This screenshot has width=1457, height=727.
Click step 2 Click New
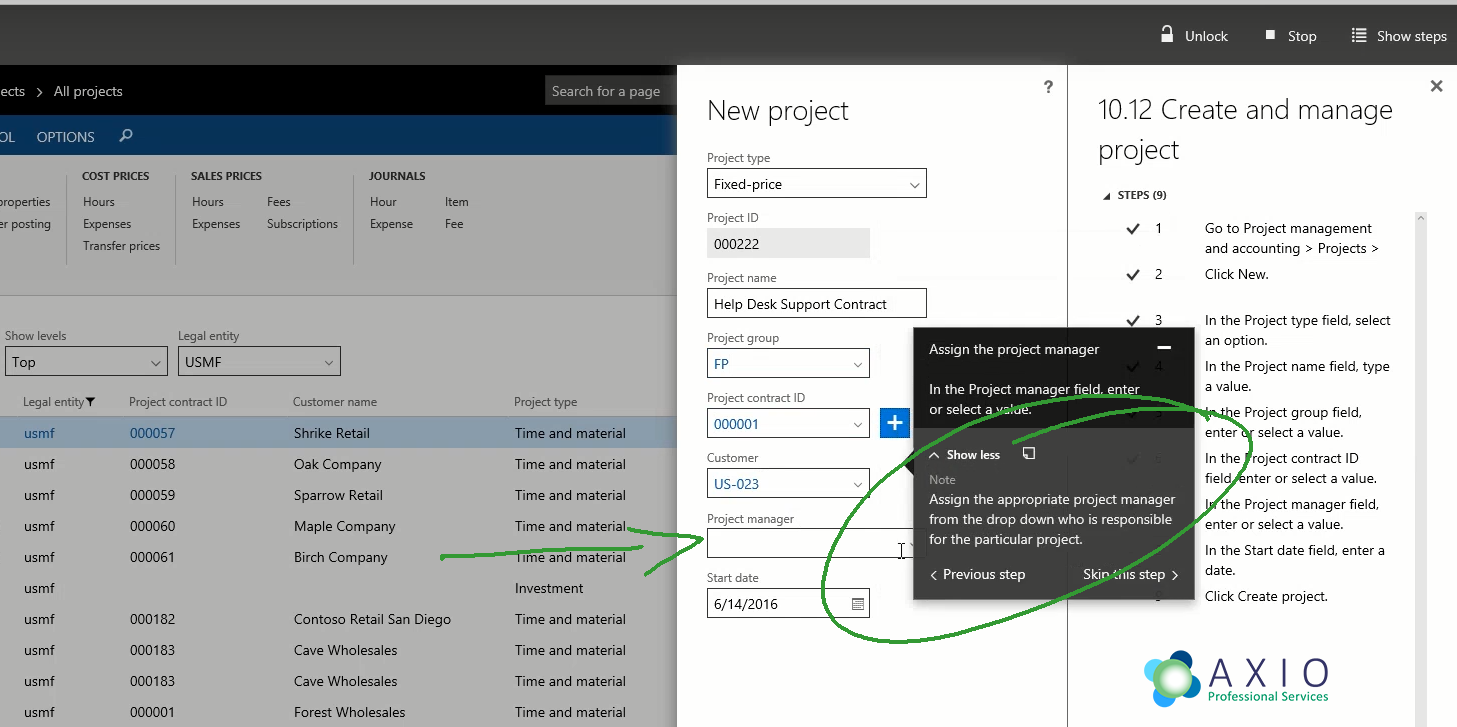[1236, 274]
